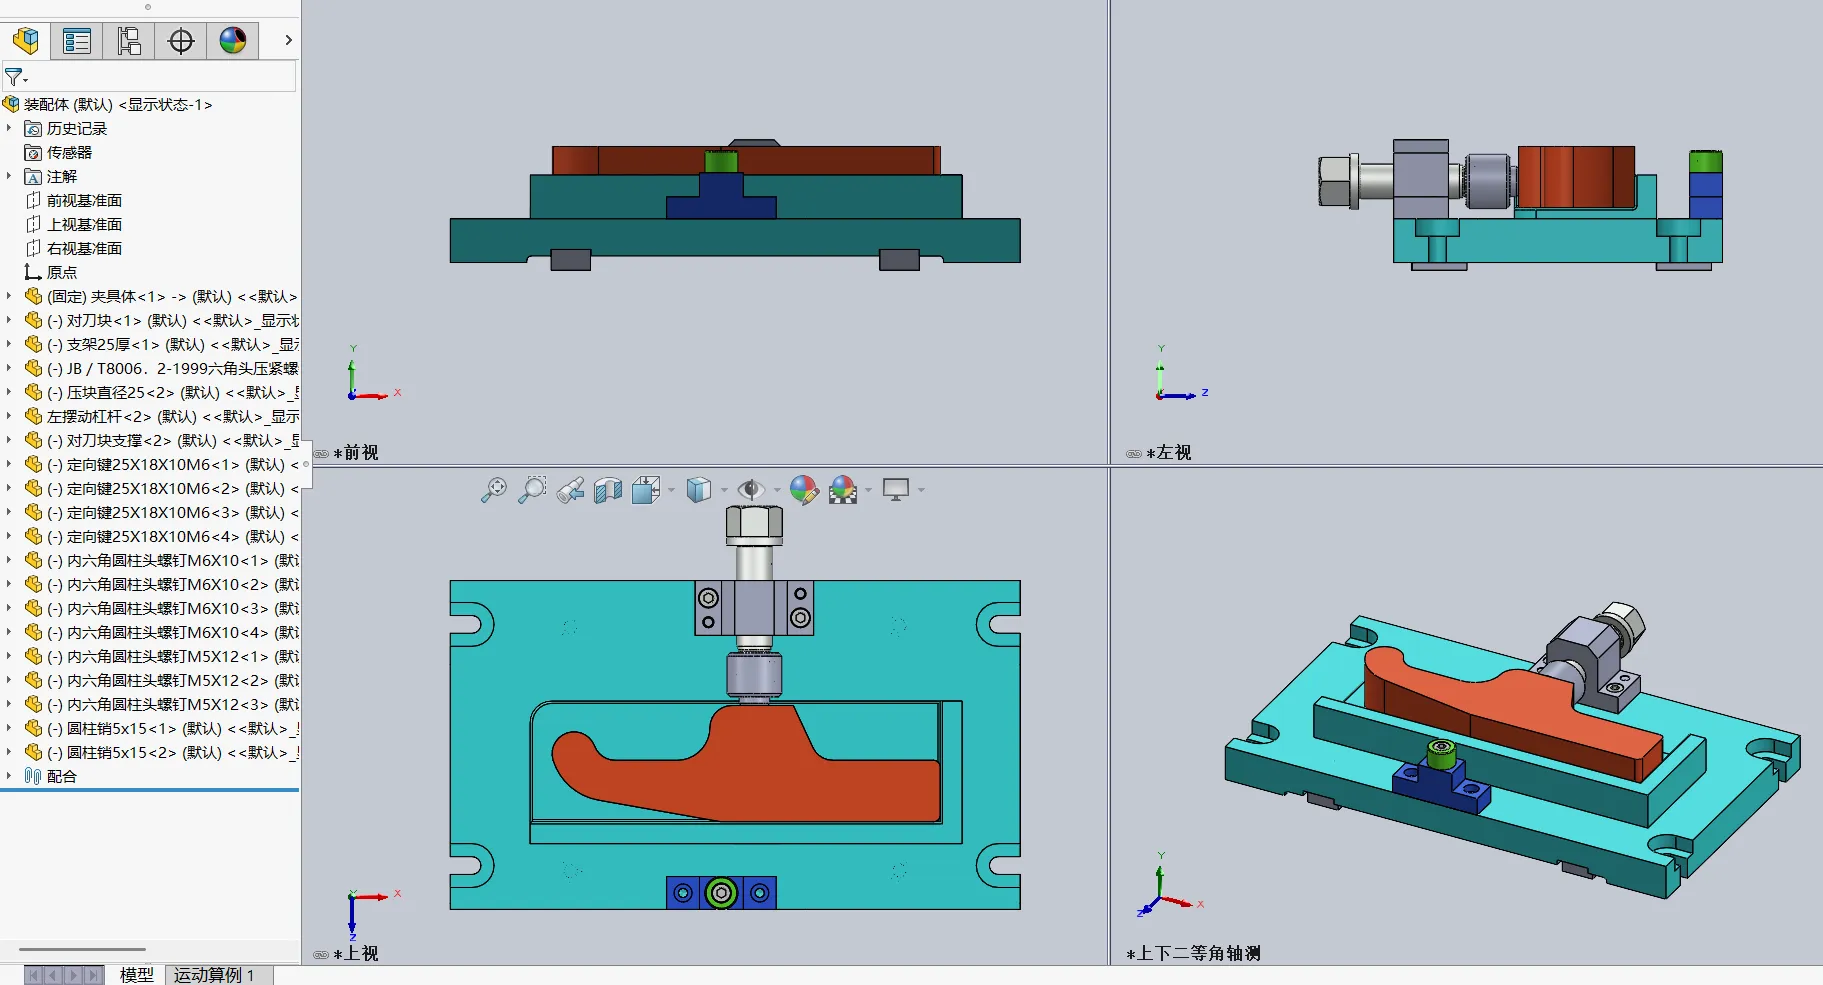The image size is (1823, 985).
Task: Toggle view link icon beside *前视
Action: tap(321, 453)
